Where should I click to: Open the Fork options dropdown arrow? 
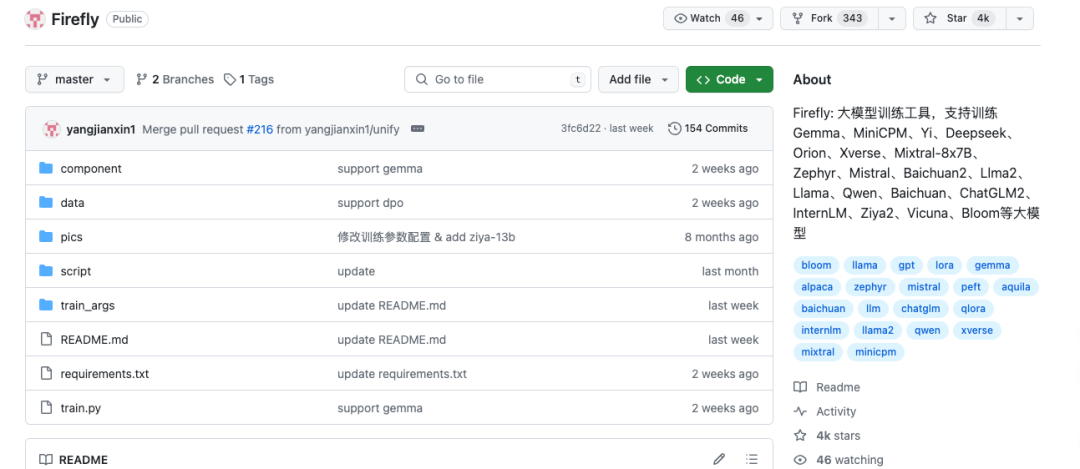[892, 19]
